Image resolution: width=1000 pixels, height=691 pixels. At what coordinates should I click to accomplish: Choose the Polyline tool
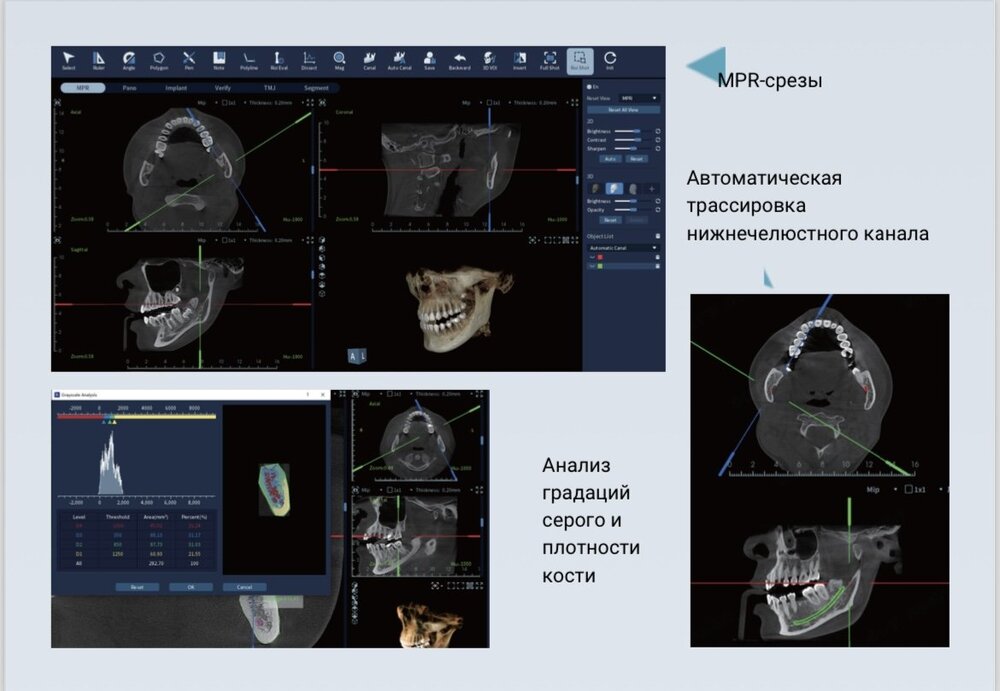249,61
